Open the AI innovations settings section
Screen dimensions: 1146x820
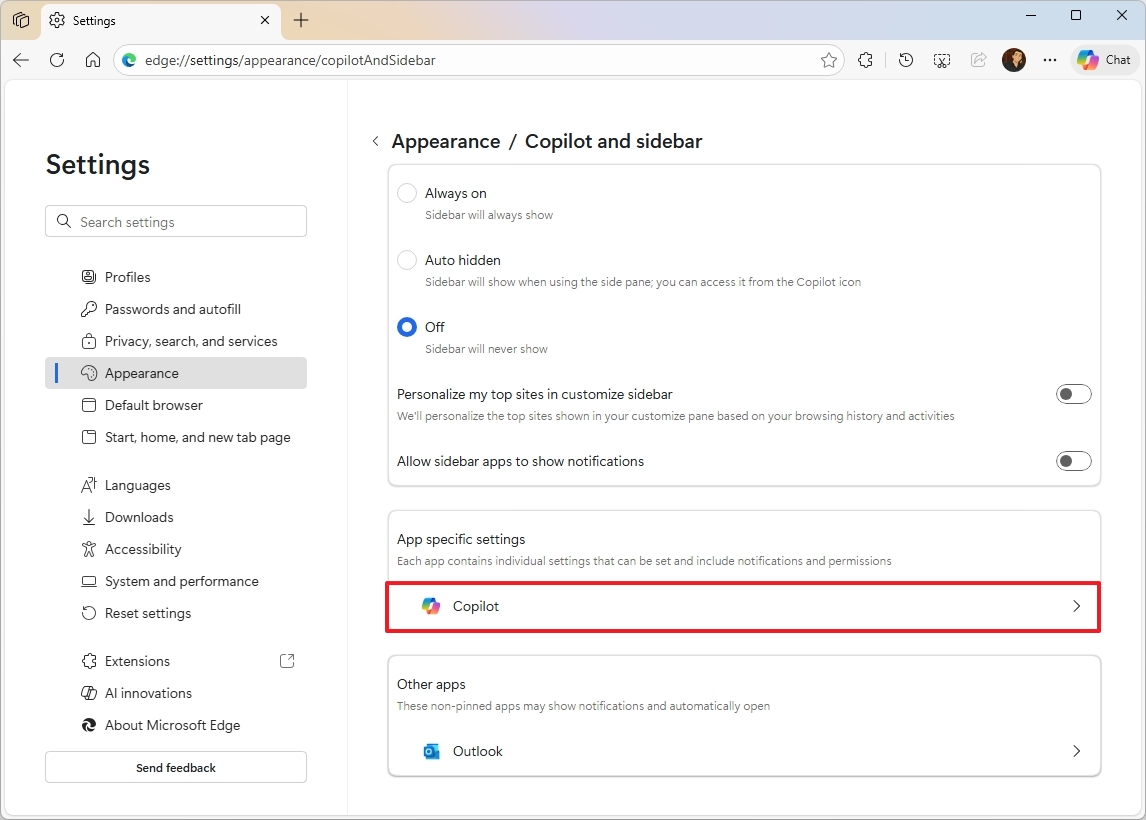pos(148,693)
